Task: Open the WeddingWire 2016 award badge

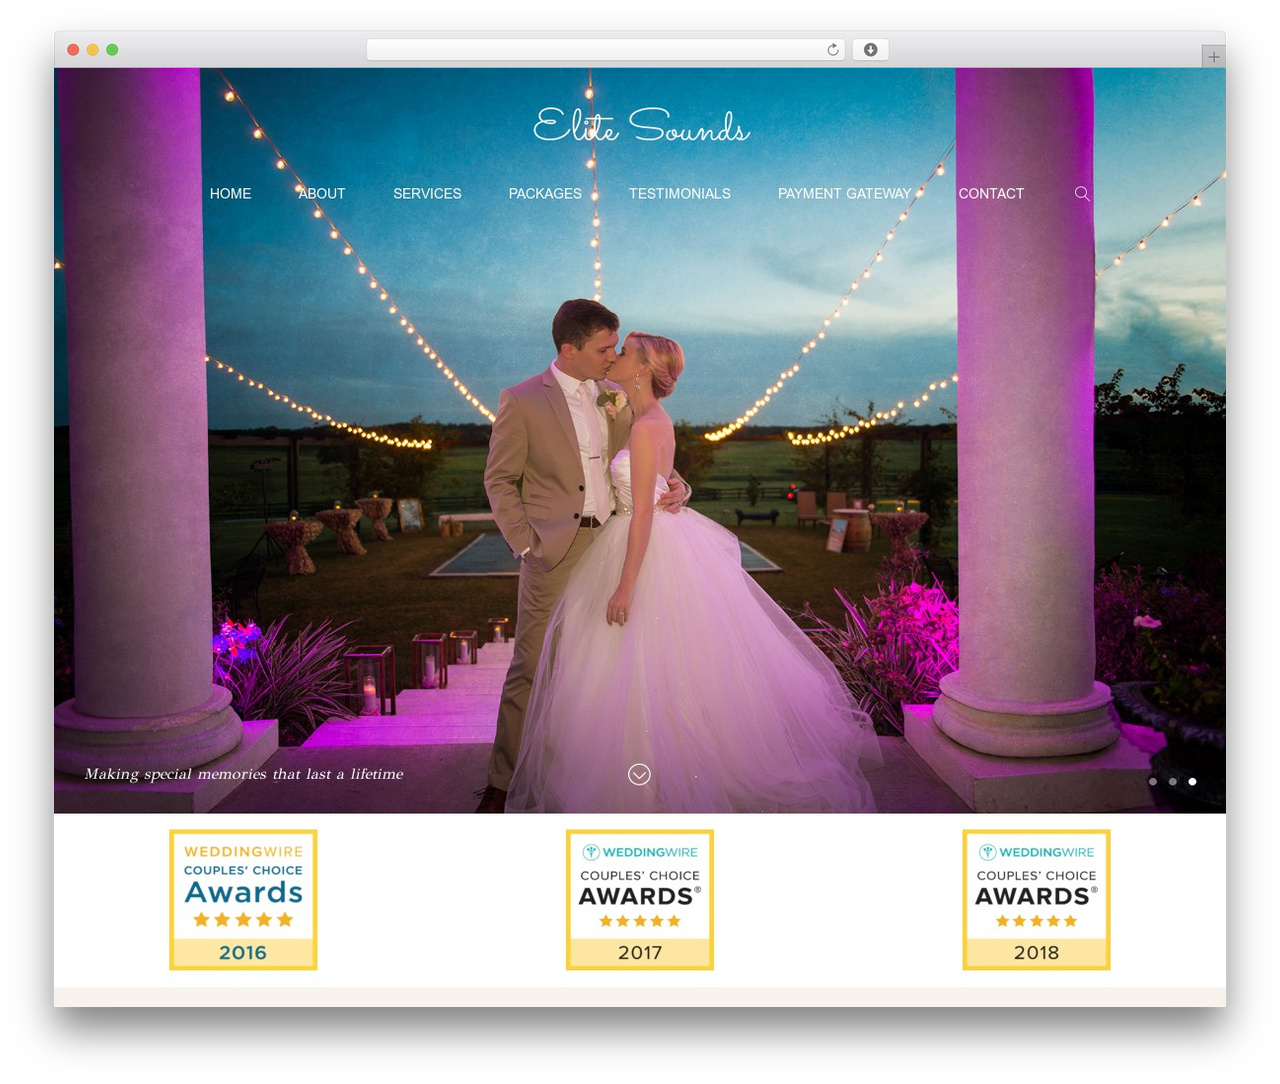Action: tap(243, 900)
